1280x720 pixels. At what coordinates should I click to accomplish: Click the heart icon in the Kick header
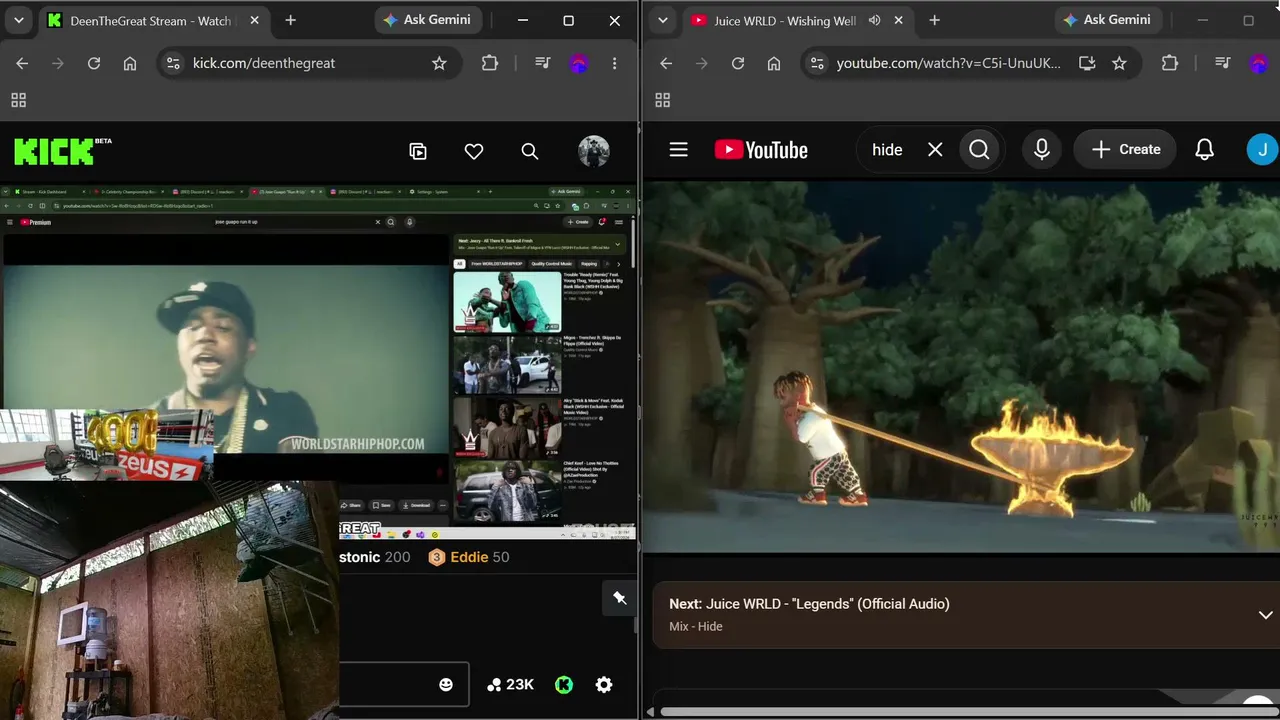click(474, 151)
